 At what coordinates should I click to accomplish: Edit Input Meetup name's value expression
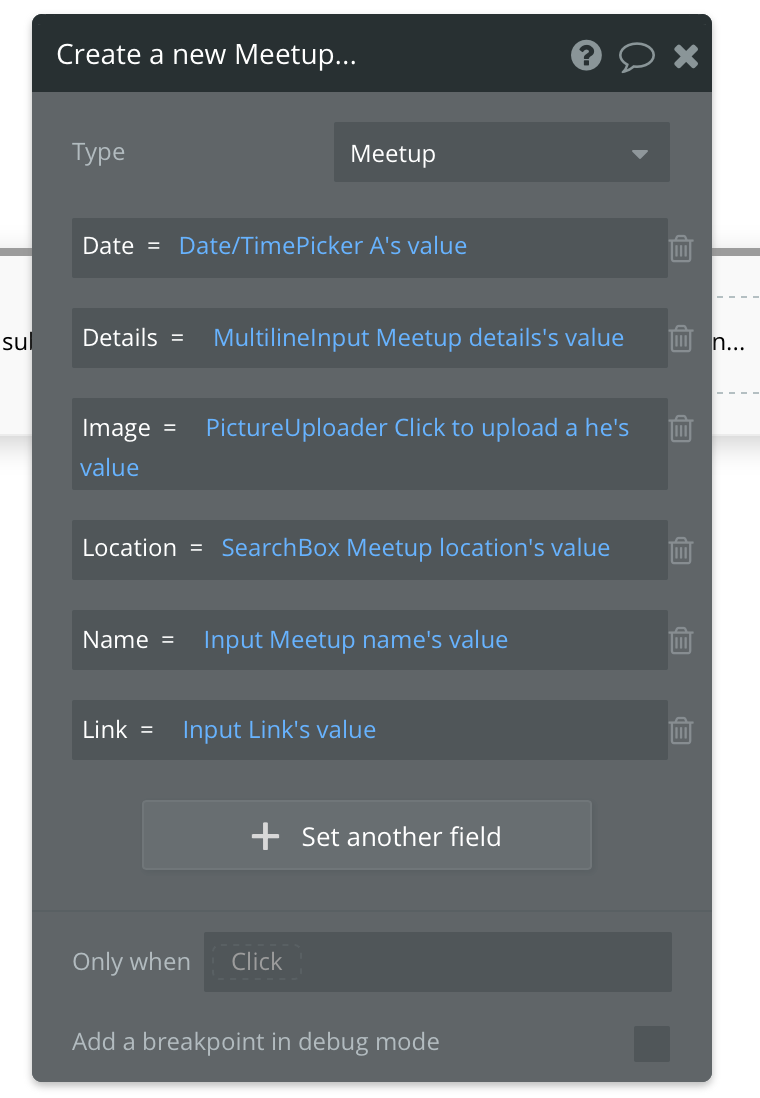[x=355, y=640]
